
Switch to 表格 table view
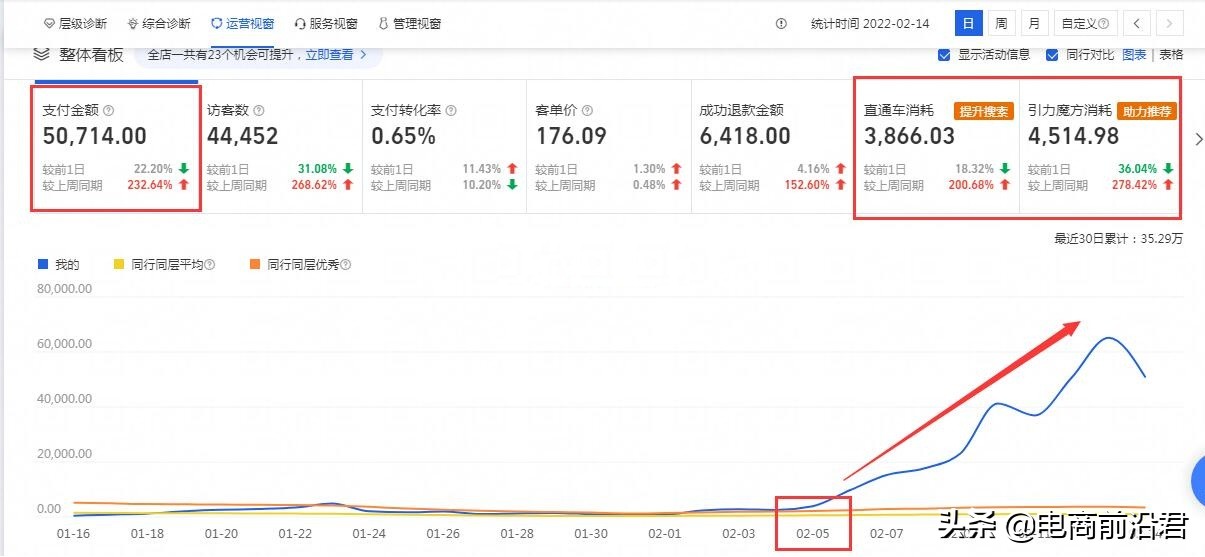1171,55
